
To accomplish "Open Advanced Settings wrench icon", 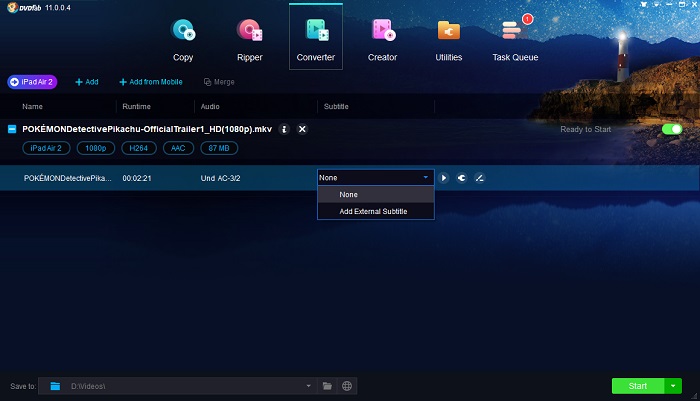I will [x=461, y=178].
